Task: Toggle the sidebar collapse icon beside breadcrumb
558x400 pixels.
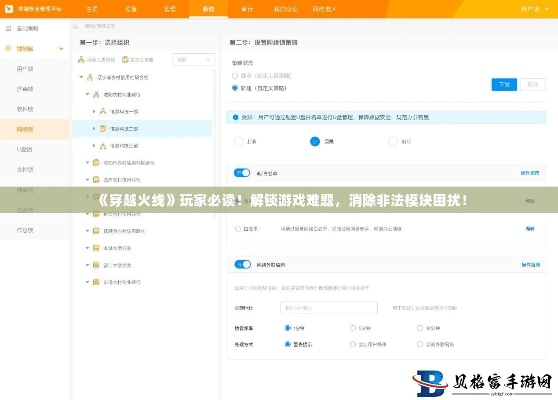Action: click(75, 26)
